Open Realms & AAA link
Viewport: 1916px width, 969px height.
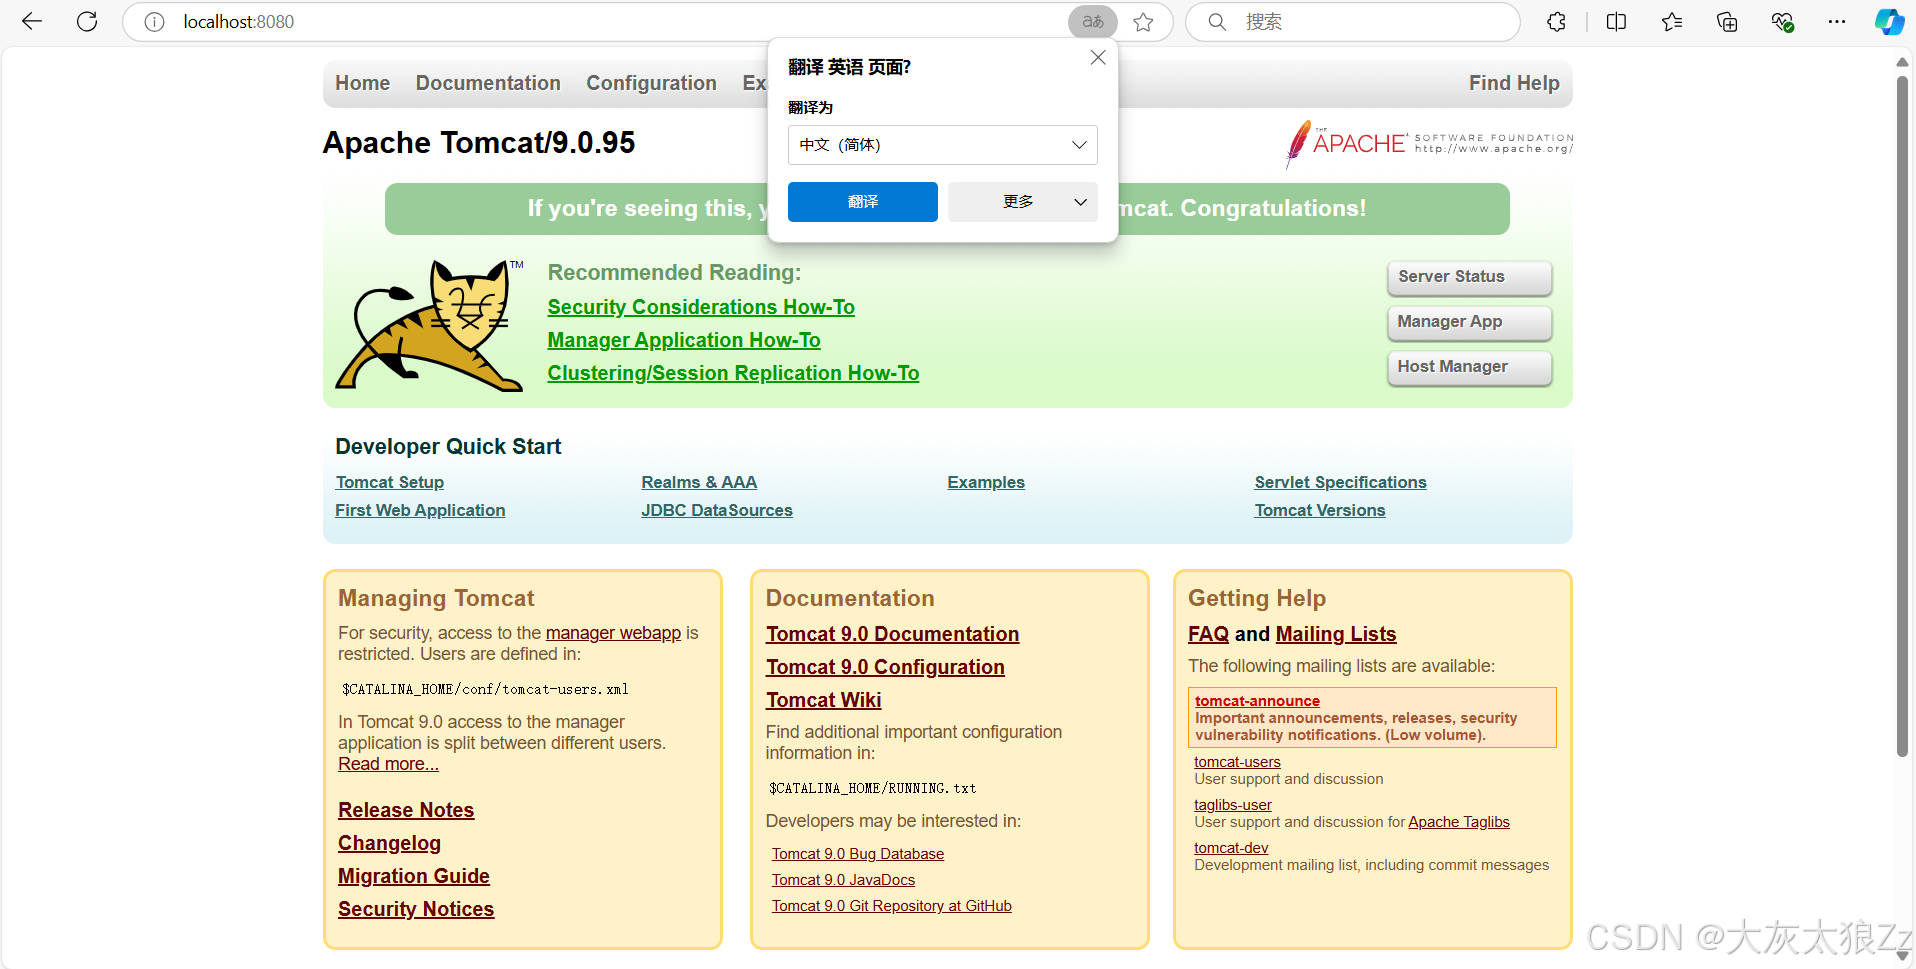click(x=699, y=482)
